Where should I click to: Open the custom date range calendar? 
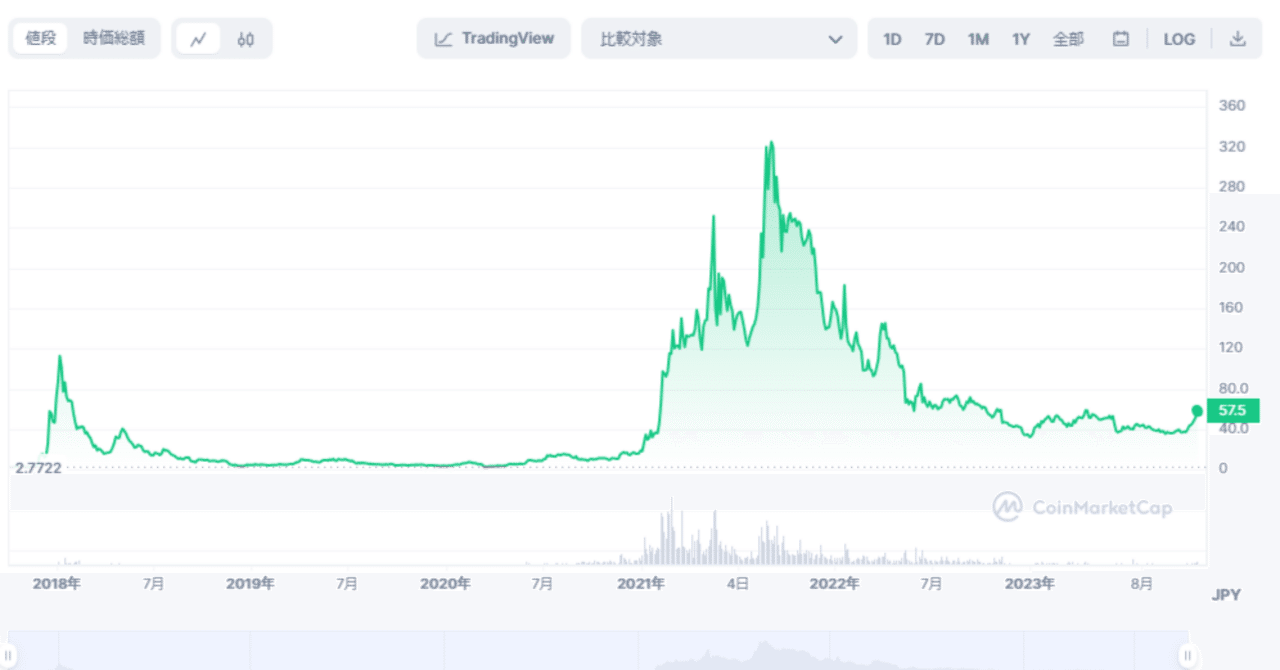coord(1120,38)
